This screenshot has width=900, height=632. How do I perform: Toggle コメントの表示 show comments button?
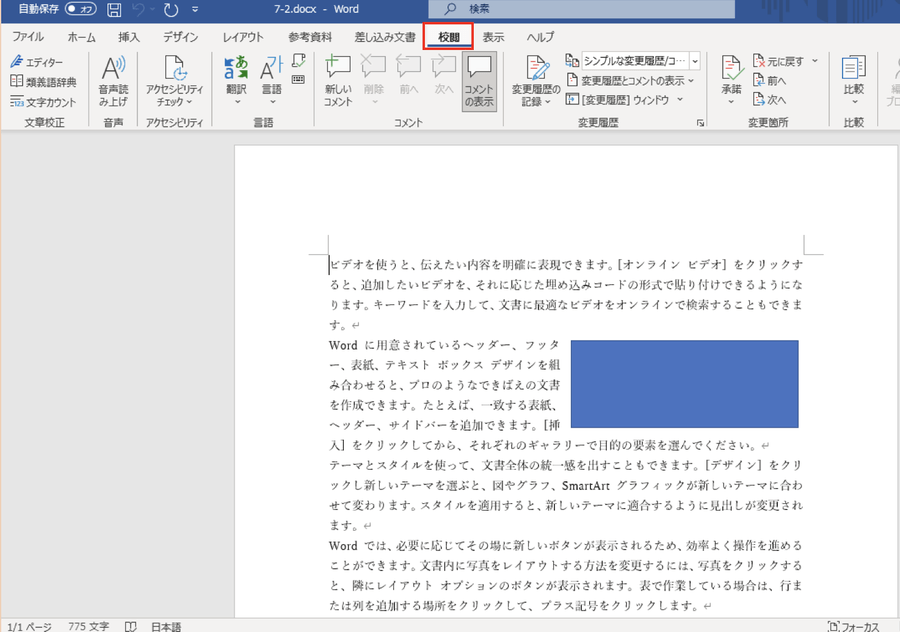pyautogui.click(x=479, y=78)
